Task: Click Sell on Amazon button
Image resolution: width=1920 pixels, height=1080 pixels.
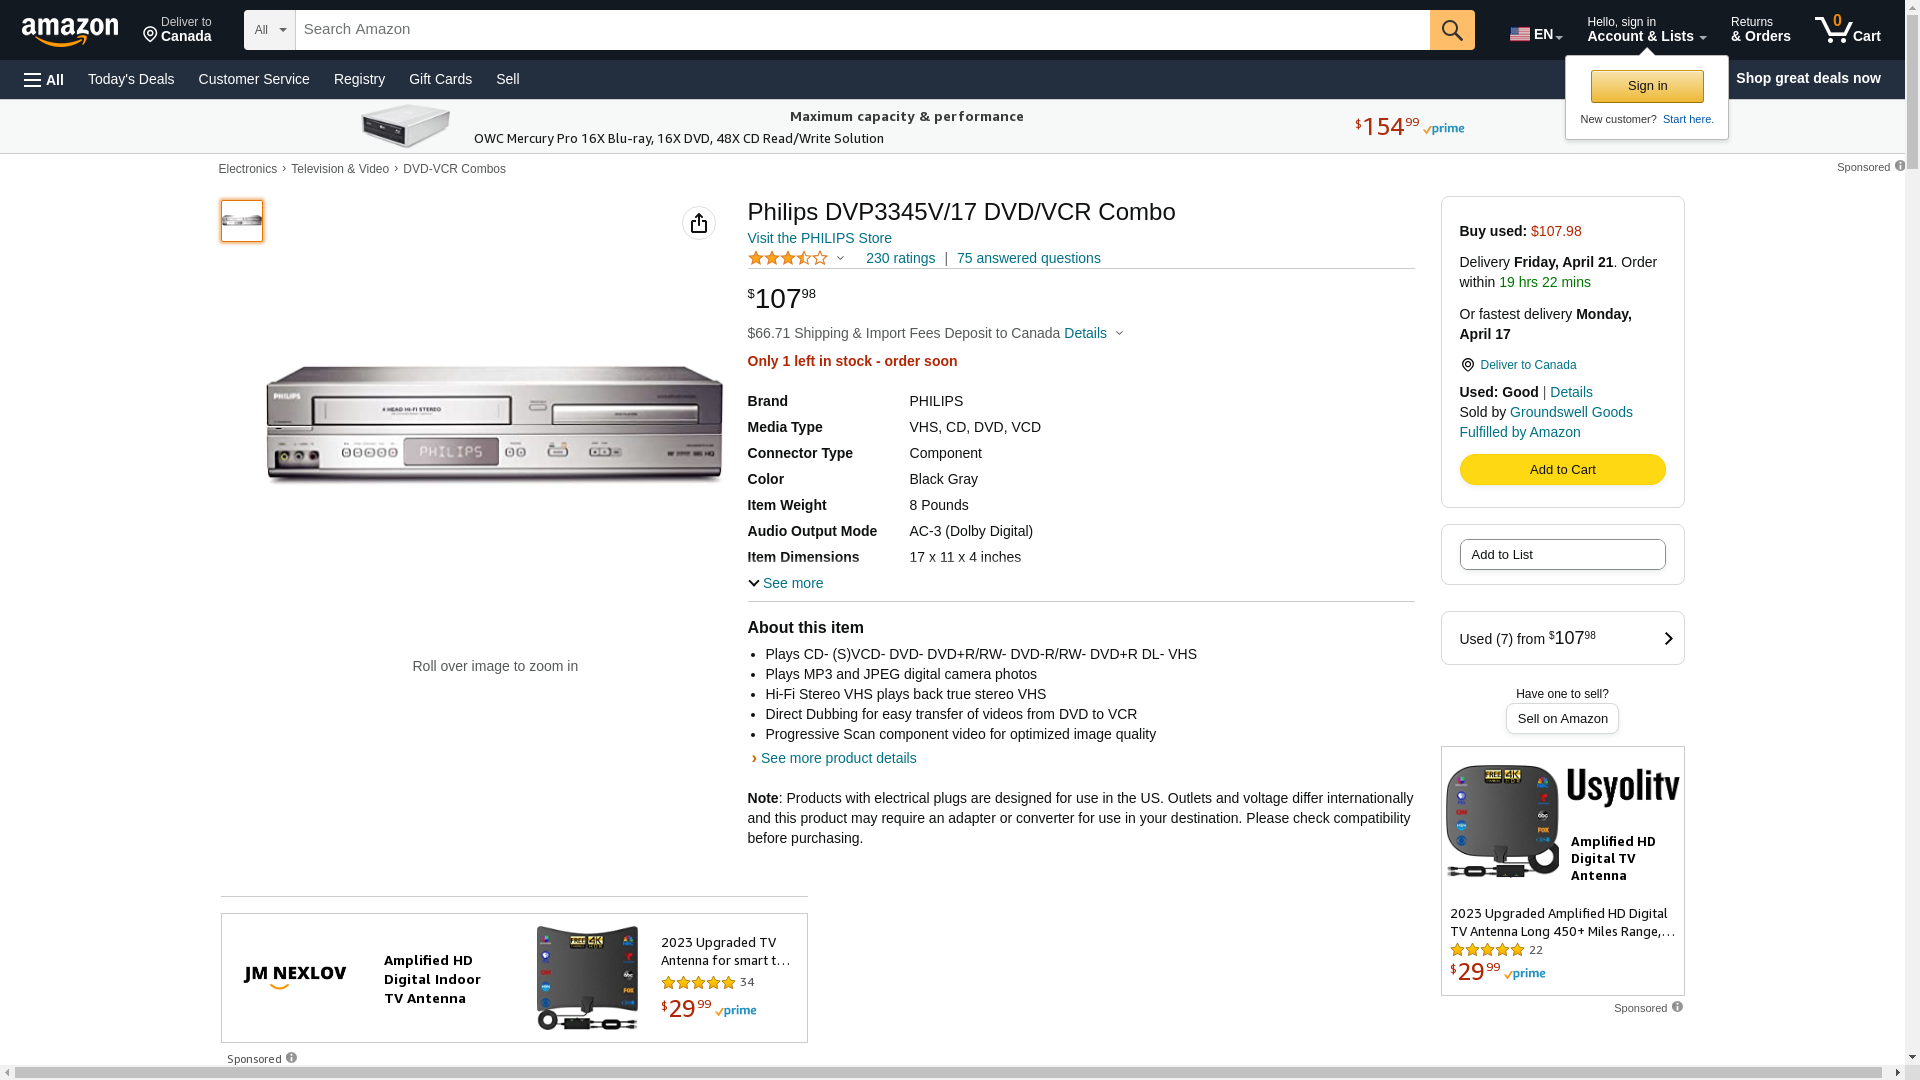Action: 1562,718
